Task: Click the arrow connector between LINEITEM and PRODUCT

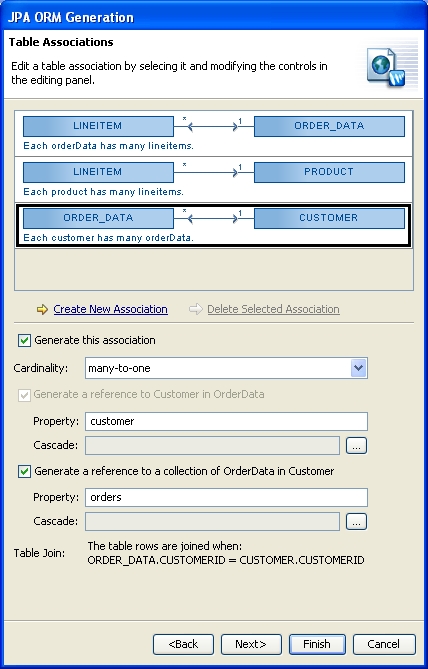Action: [x=213, y=172]
